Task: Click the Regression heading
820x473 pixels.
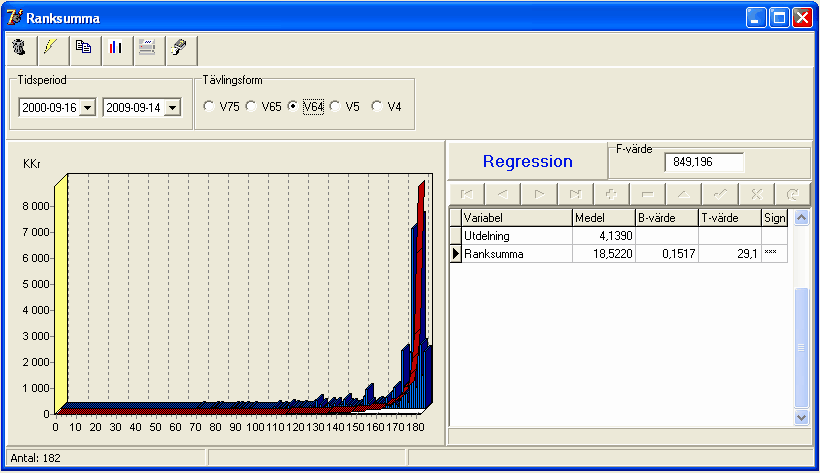Action: [x=528, y=161]
